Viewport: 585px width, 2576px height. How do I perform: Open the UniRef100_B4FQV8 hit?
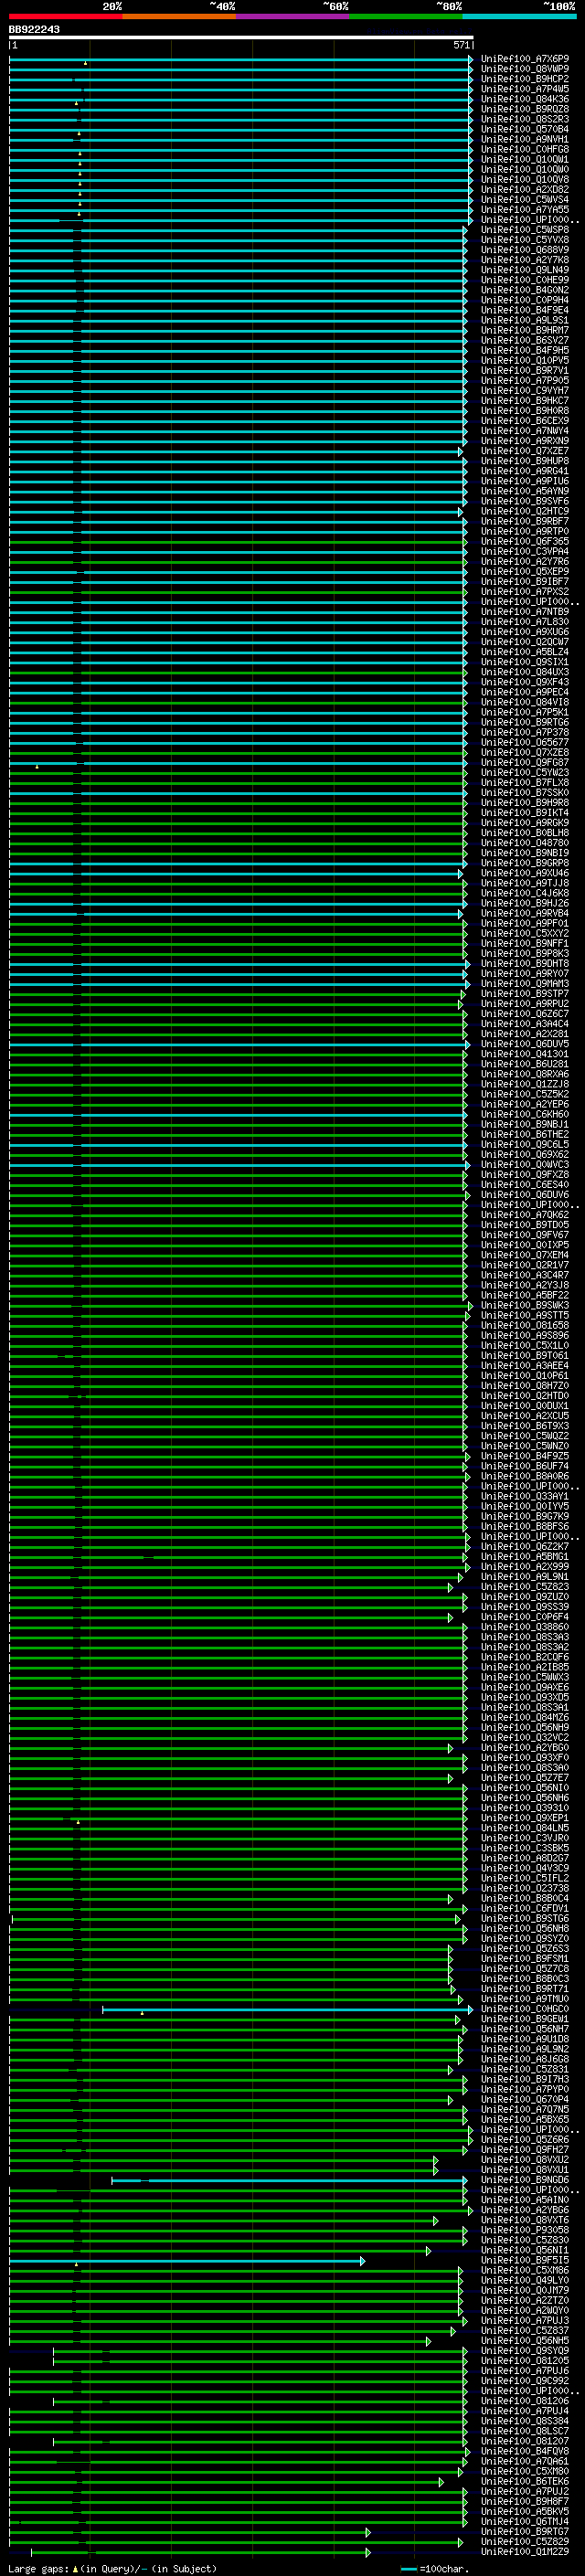coord(524,2452)
